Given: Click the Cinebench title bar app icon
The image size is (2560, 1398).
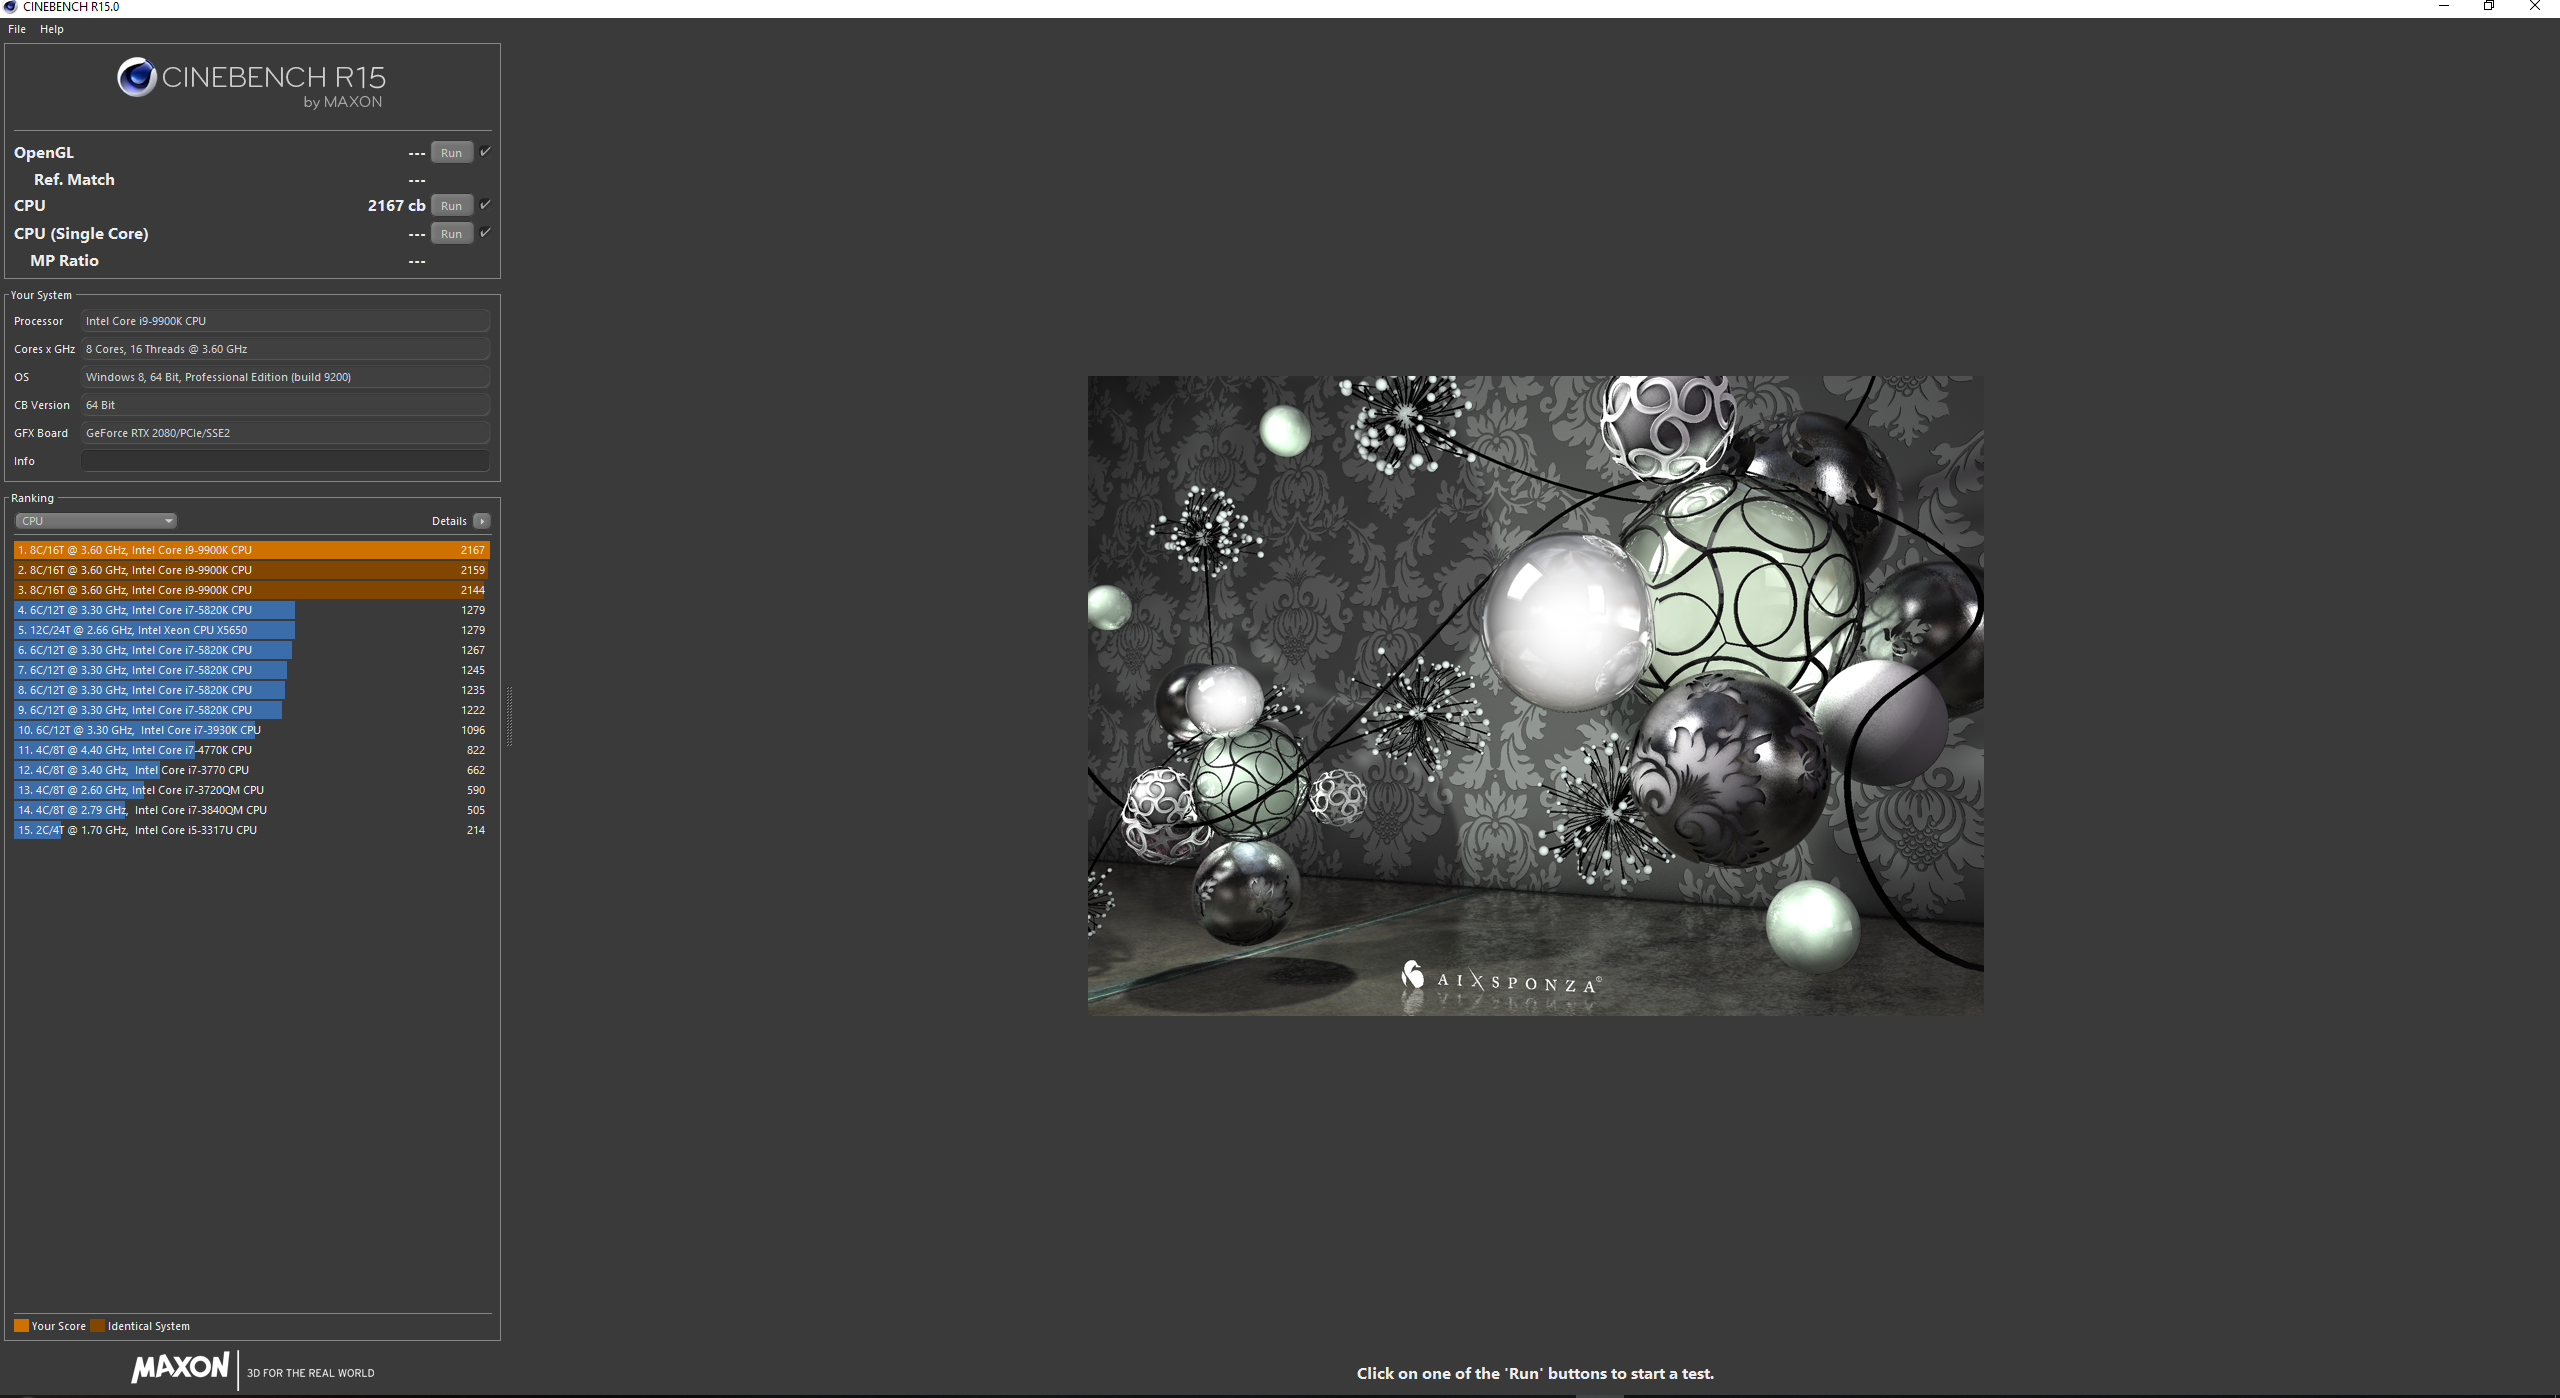Looking at the screenshot, I should click(x=10, y=7).
